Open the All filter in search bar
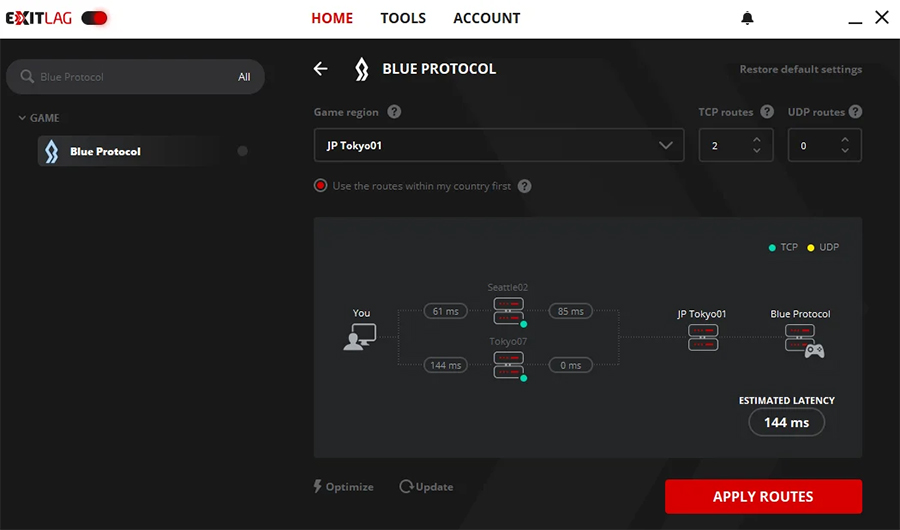900x530 pixels. pos(244,77)
